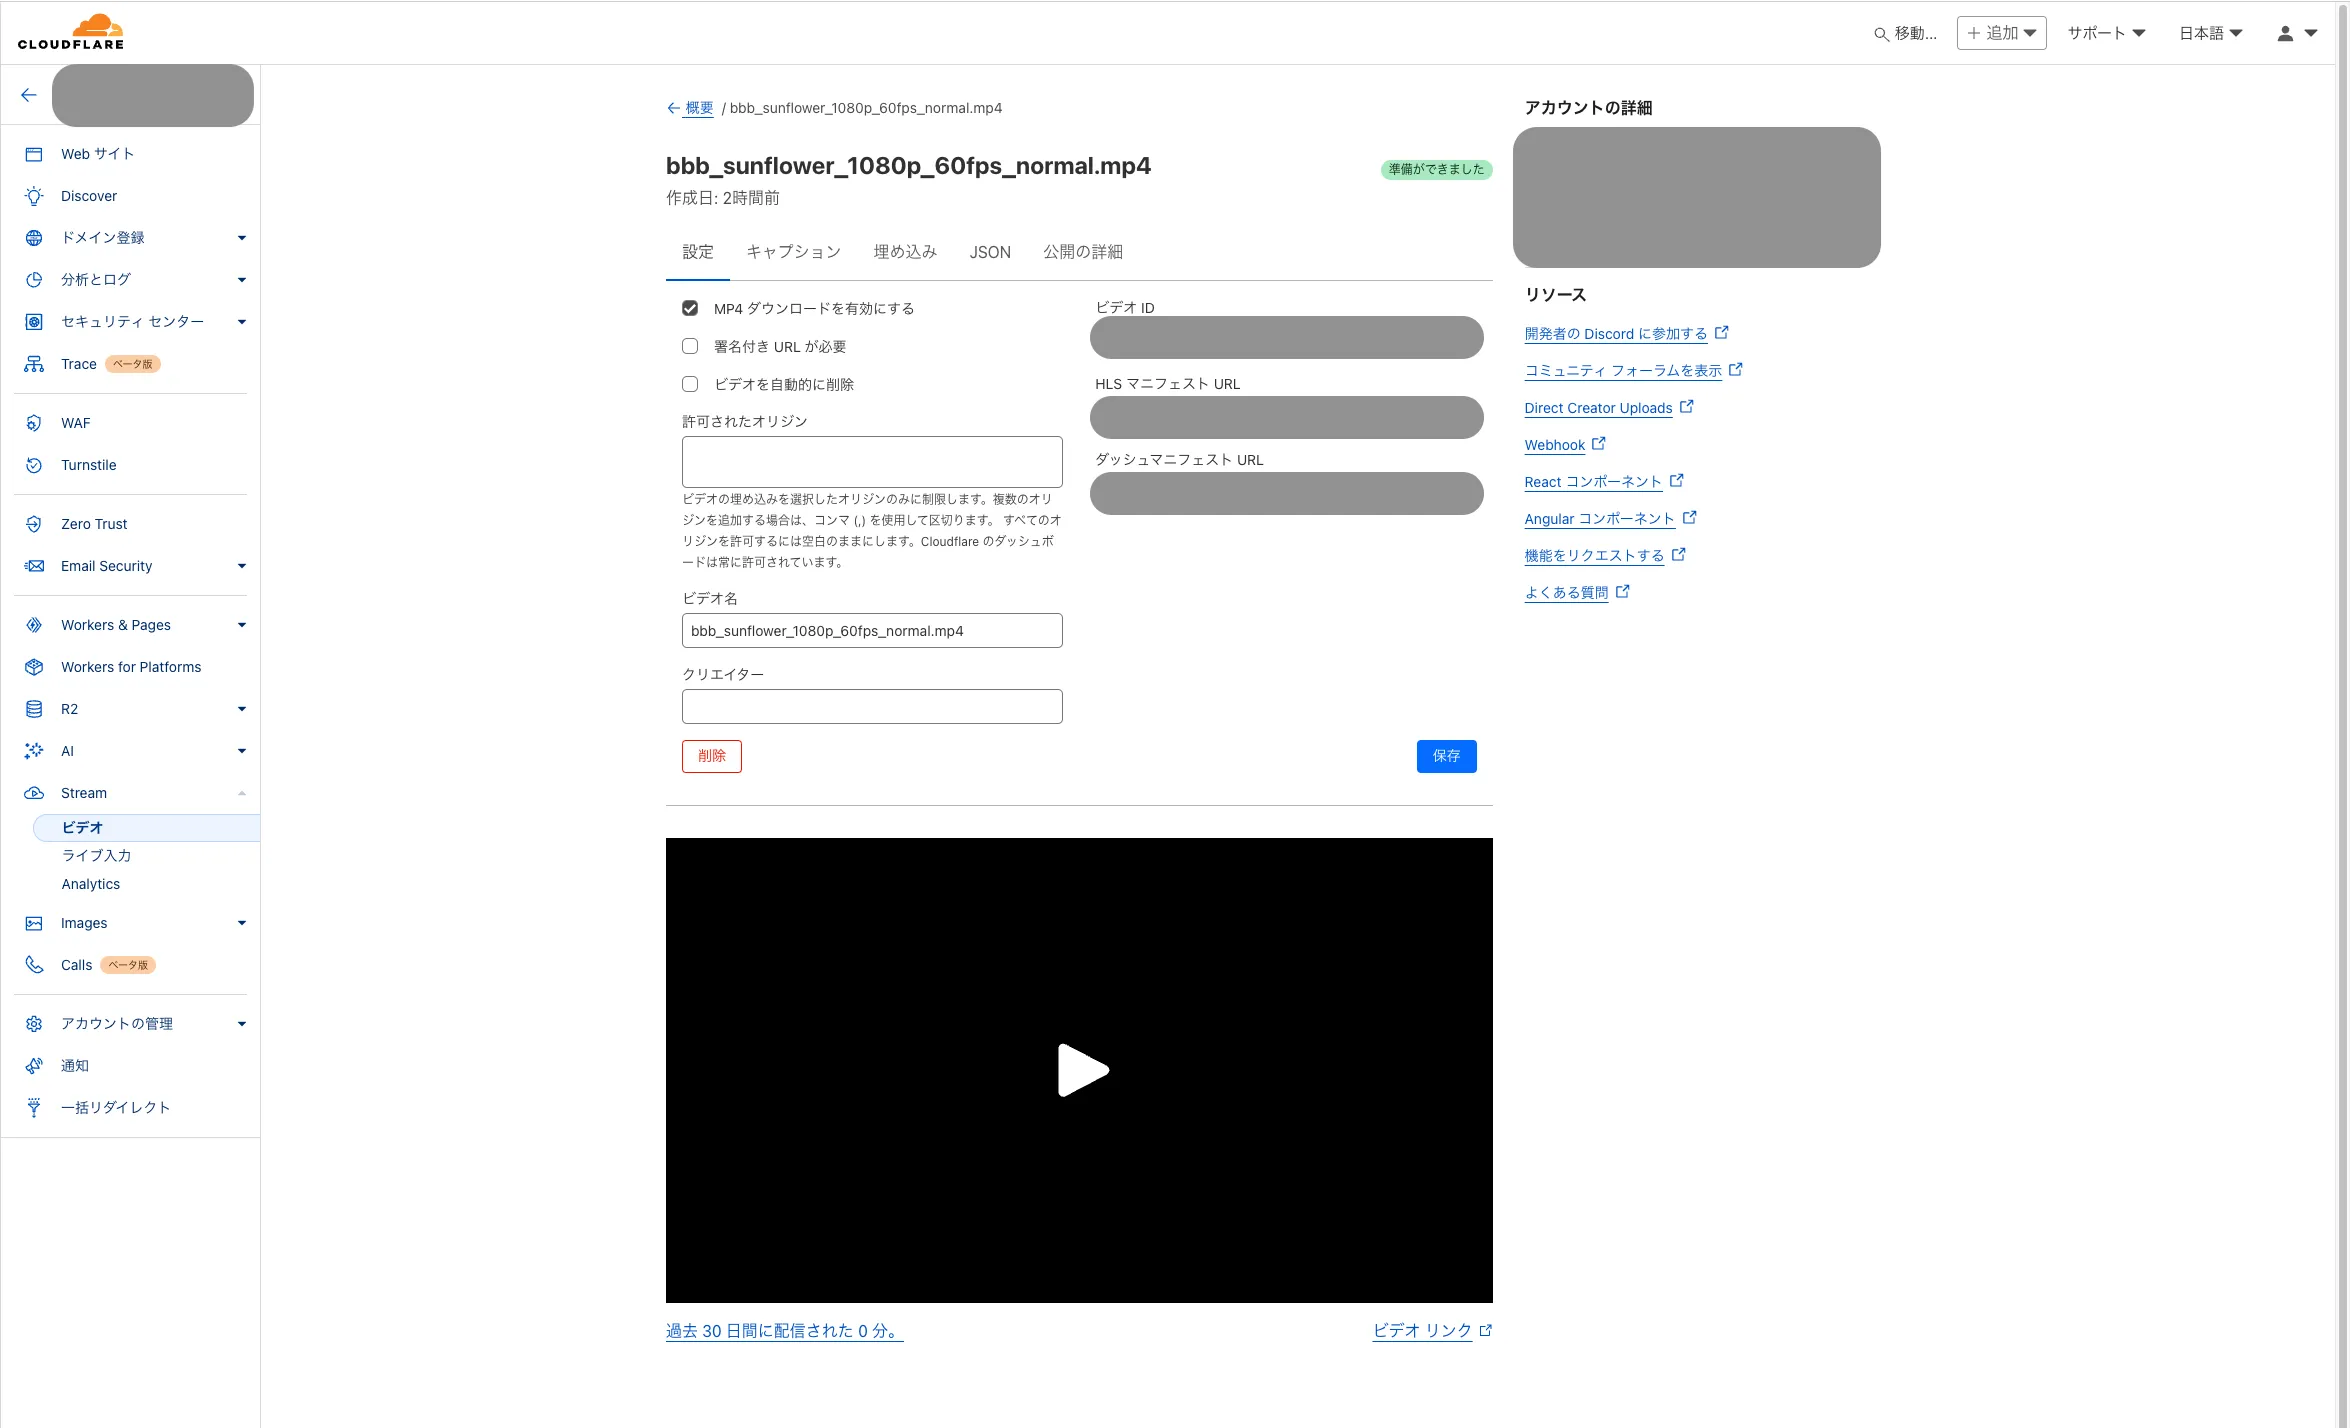Image resolution: width=2350 pixels, height=1428 pixels.
Task: Enable 署名付き URL が必要
Action: pyautogui.click(x=690, y=346)
